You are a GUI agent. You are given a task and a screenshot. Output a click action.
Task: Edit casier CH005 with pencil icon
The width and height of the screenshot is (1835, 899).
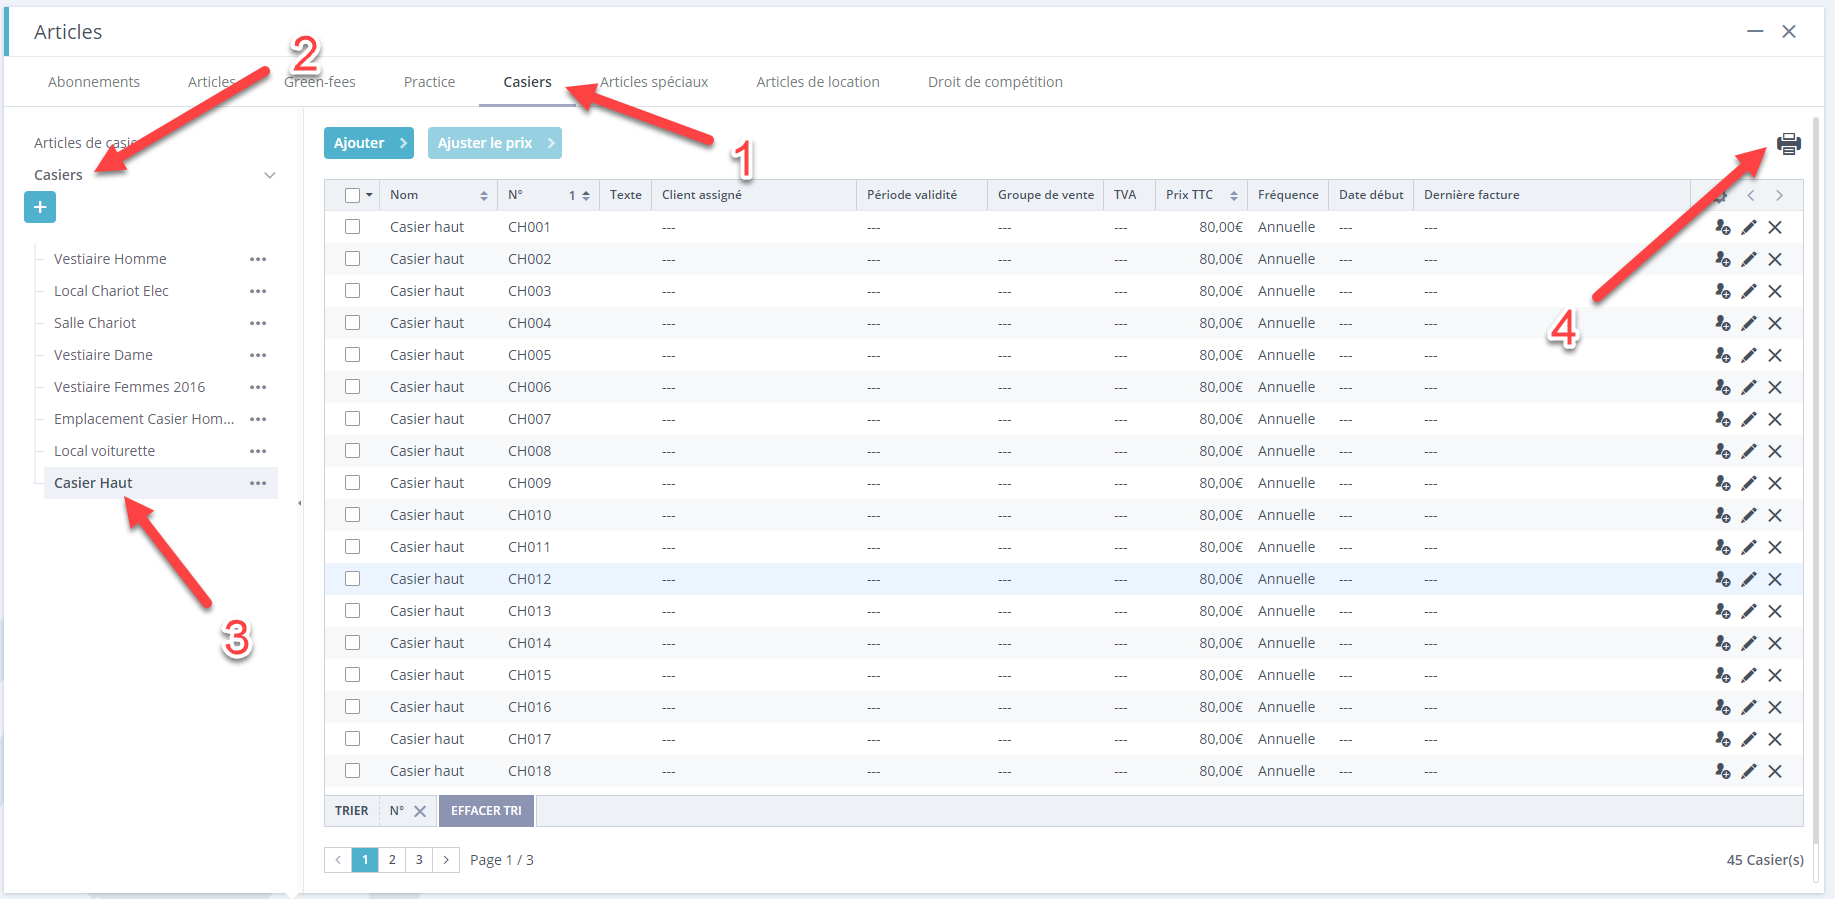[x=1748, y=355]
